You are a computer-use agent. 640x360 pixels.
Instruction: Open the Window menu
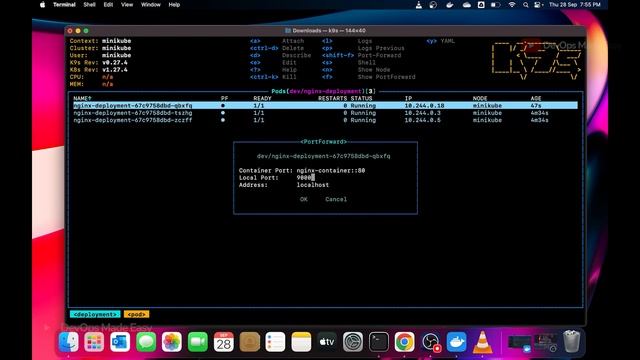[x=151, y=5]
